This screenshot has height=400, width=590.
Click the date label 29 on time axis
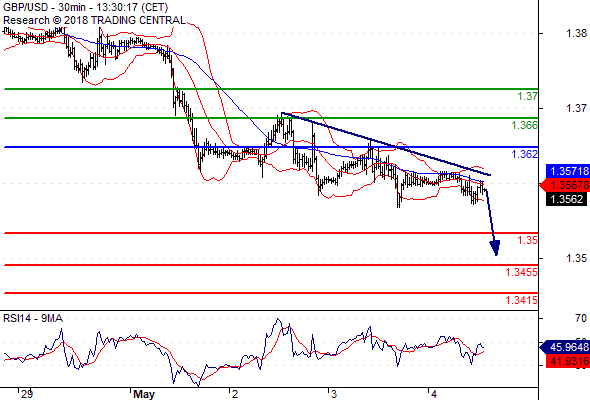tap(27, 394)
